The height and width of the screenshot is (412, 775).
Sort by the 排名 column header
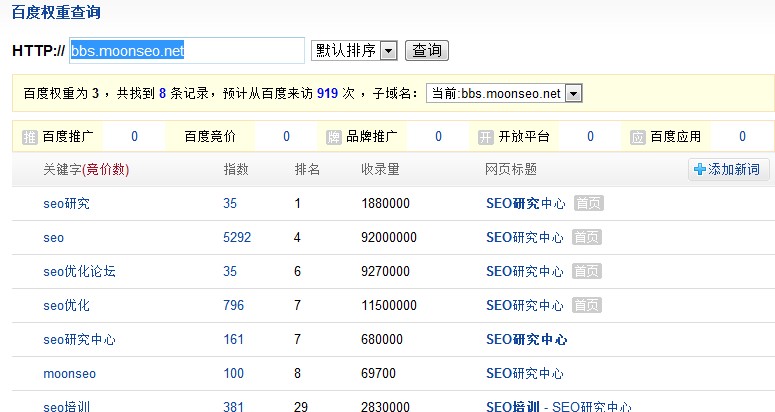[x=307, y=170]
